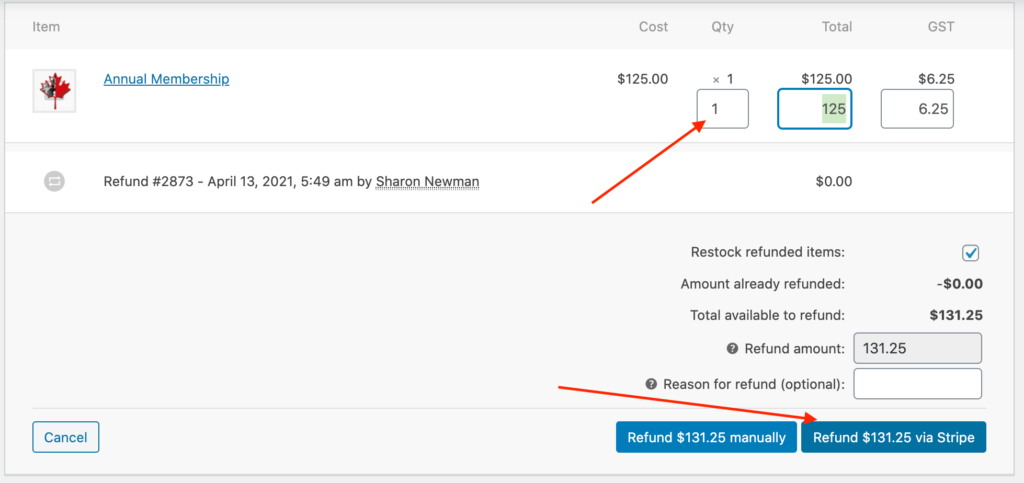This screenshot has width=1024, height=483.
Task: Click the Refund amount field showing 131.25
Action: click(918, 349)
